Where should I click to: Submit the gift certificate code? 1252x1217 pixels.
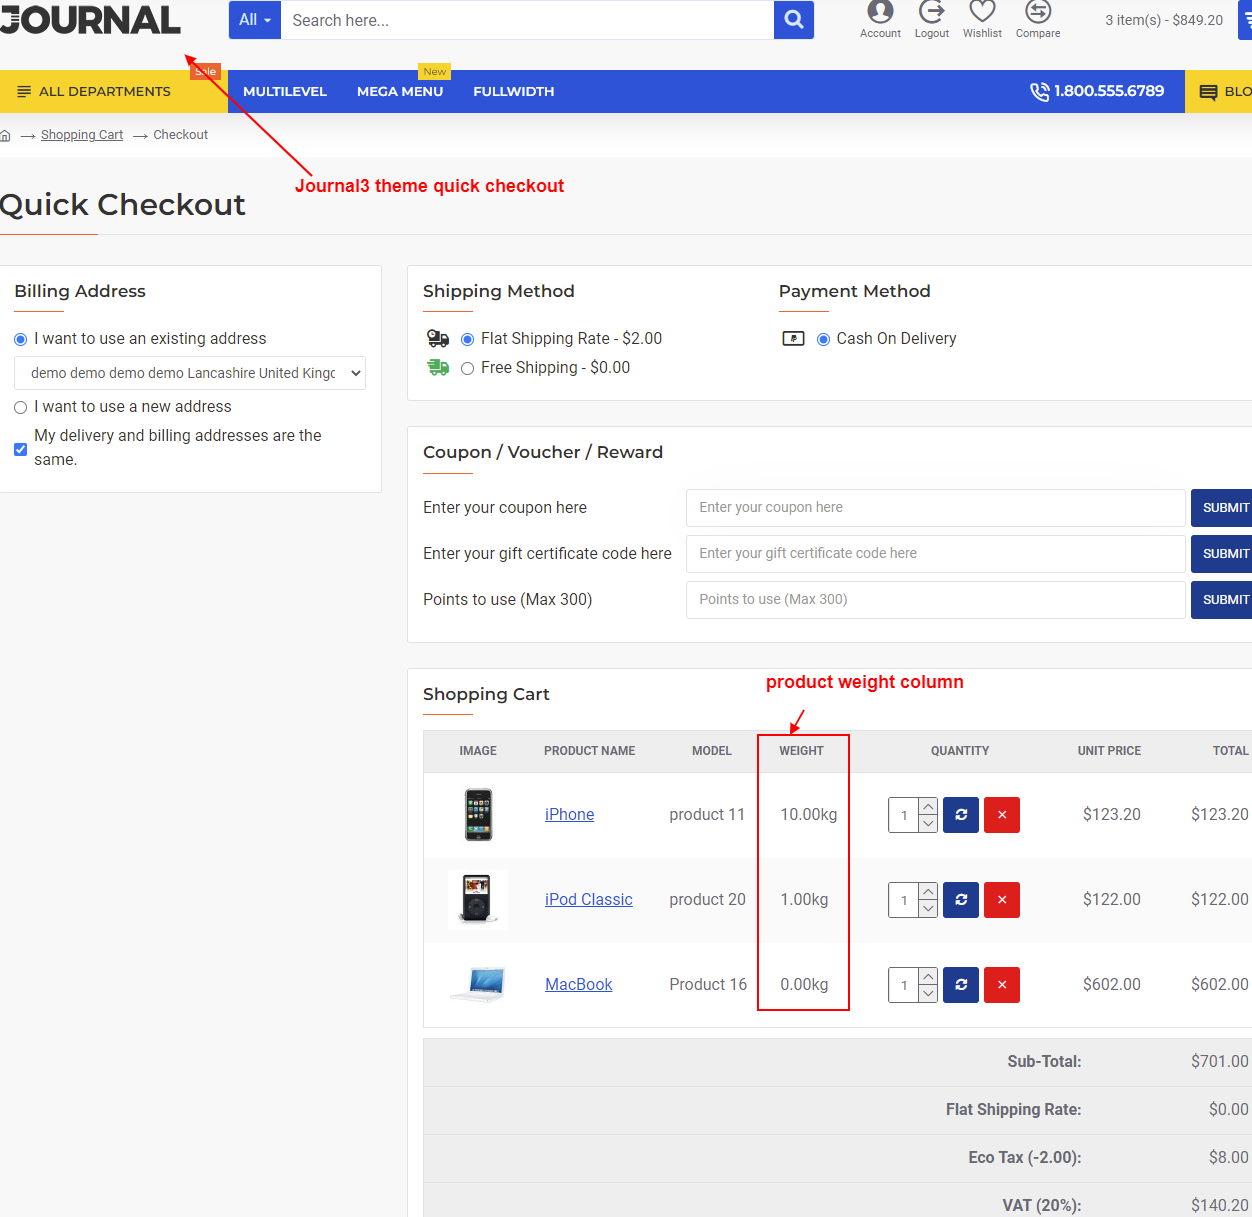(x=1222, y=554)
